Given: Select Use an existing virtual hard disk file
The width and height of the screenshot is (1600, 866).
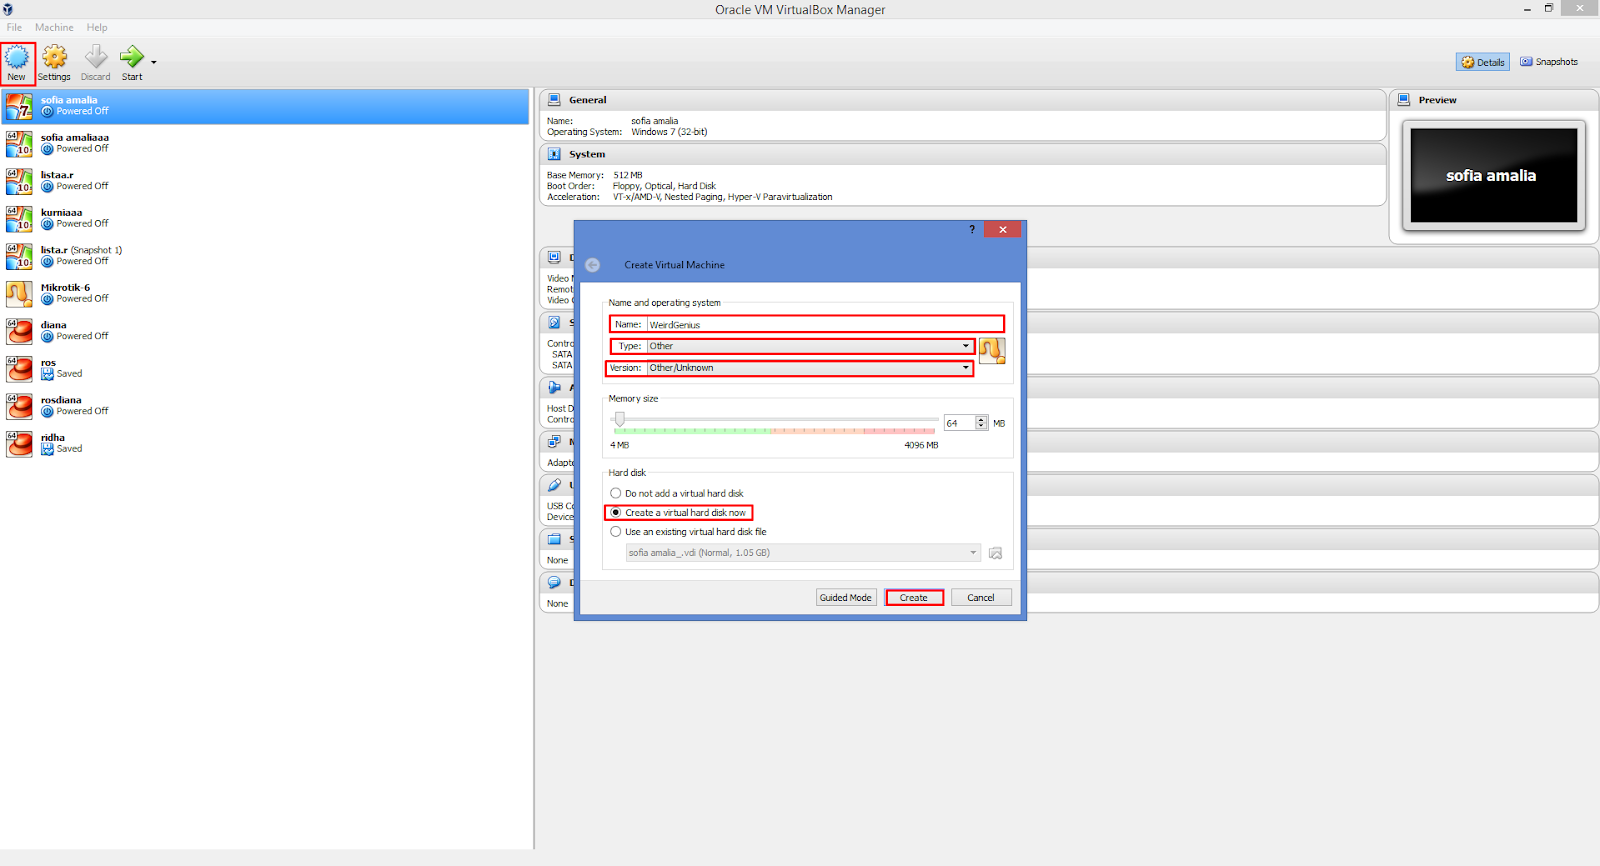Looking at the screenshot, I should click(688, 532).
